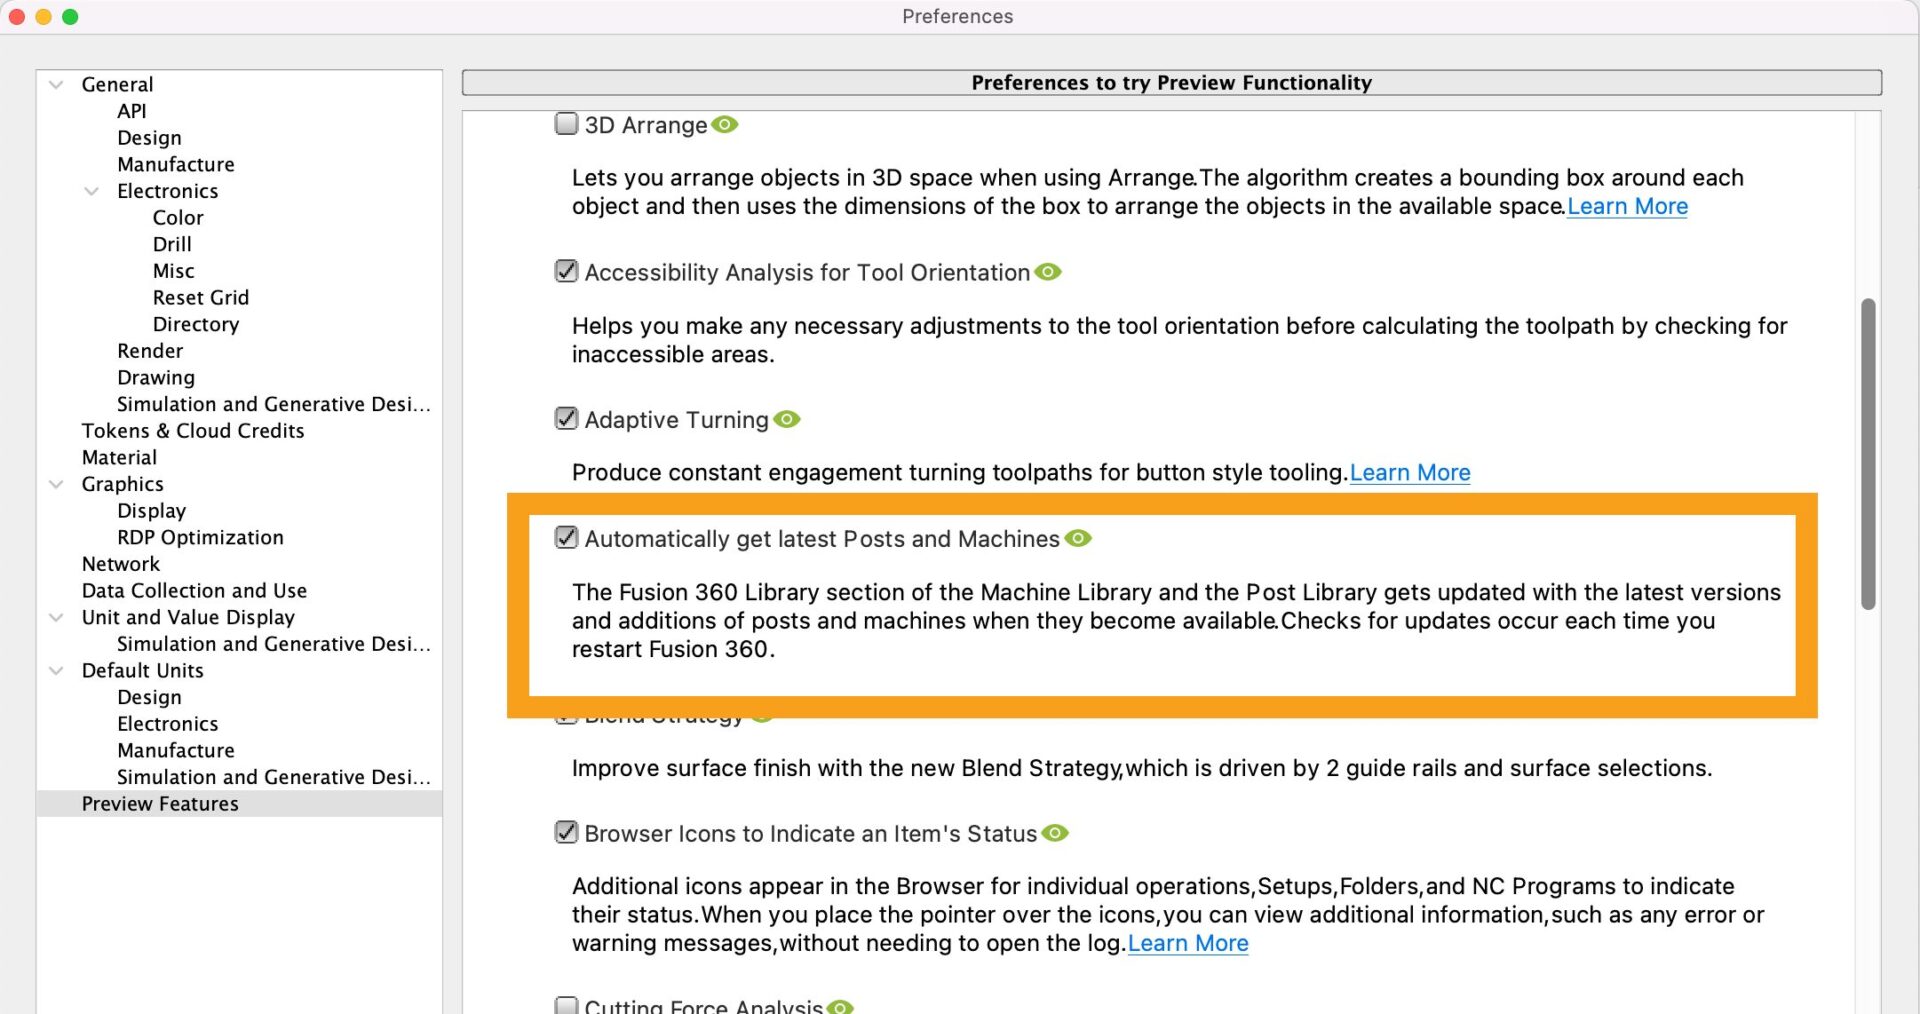Click the 'Preferences' window title text
The image size is (1920, 1014).
click(x=958, y=16)
